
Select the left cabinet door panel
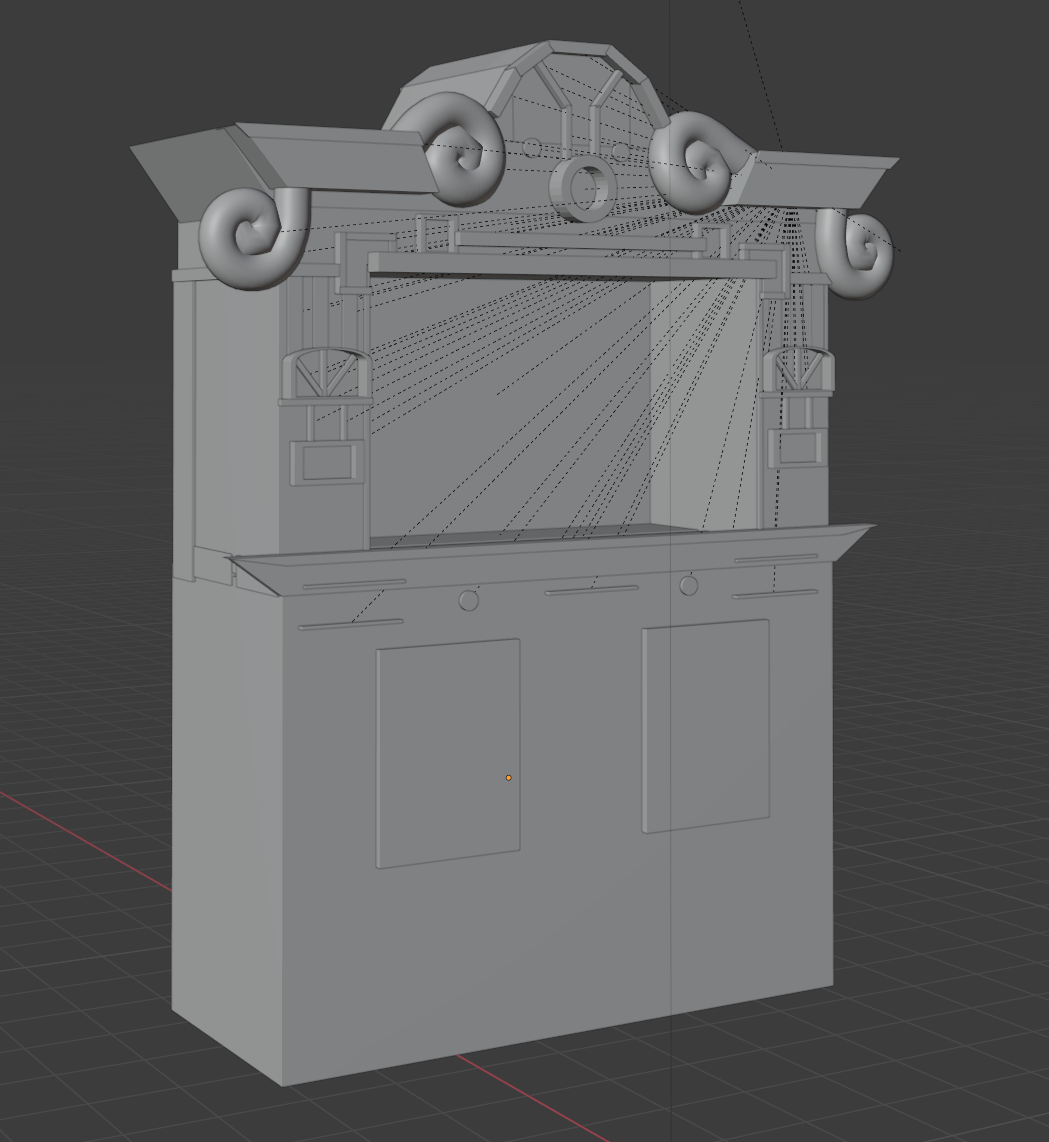[x=447, y=752]
